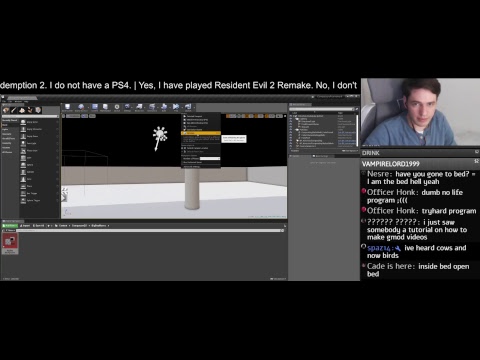Collapse the Lighting folder in World Outliner

(x=295, y=119)
